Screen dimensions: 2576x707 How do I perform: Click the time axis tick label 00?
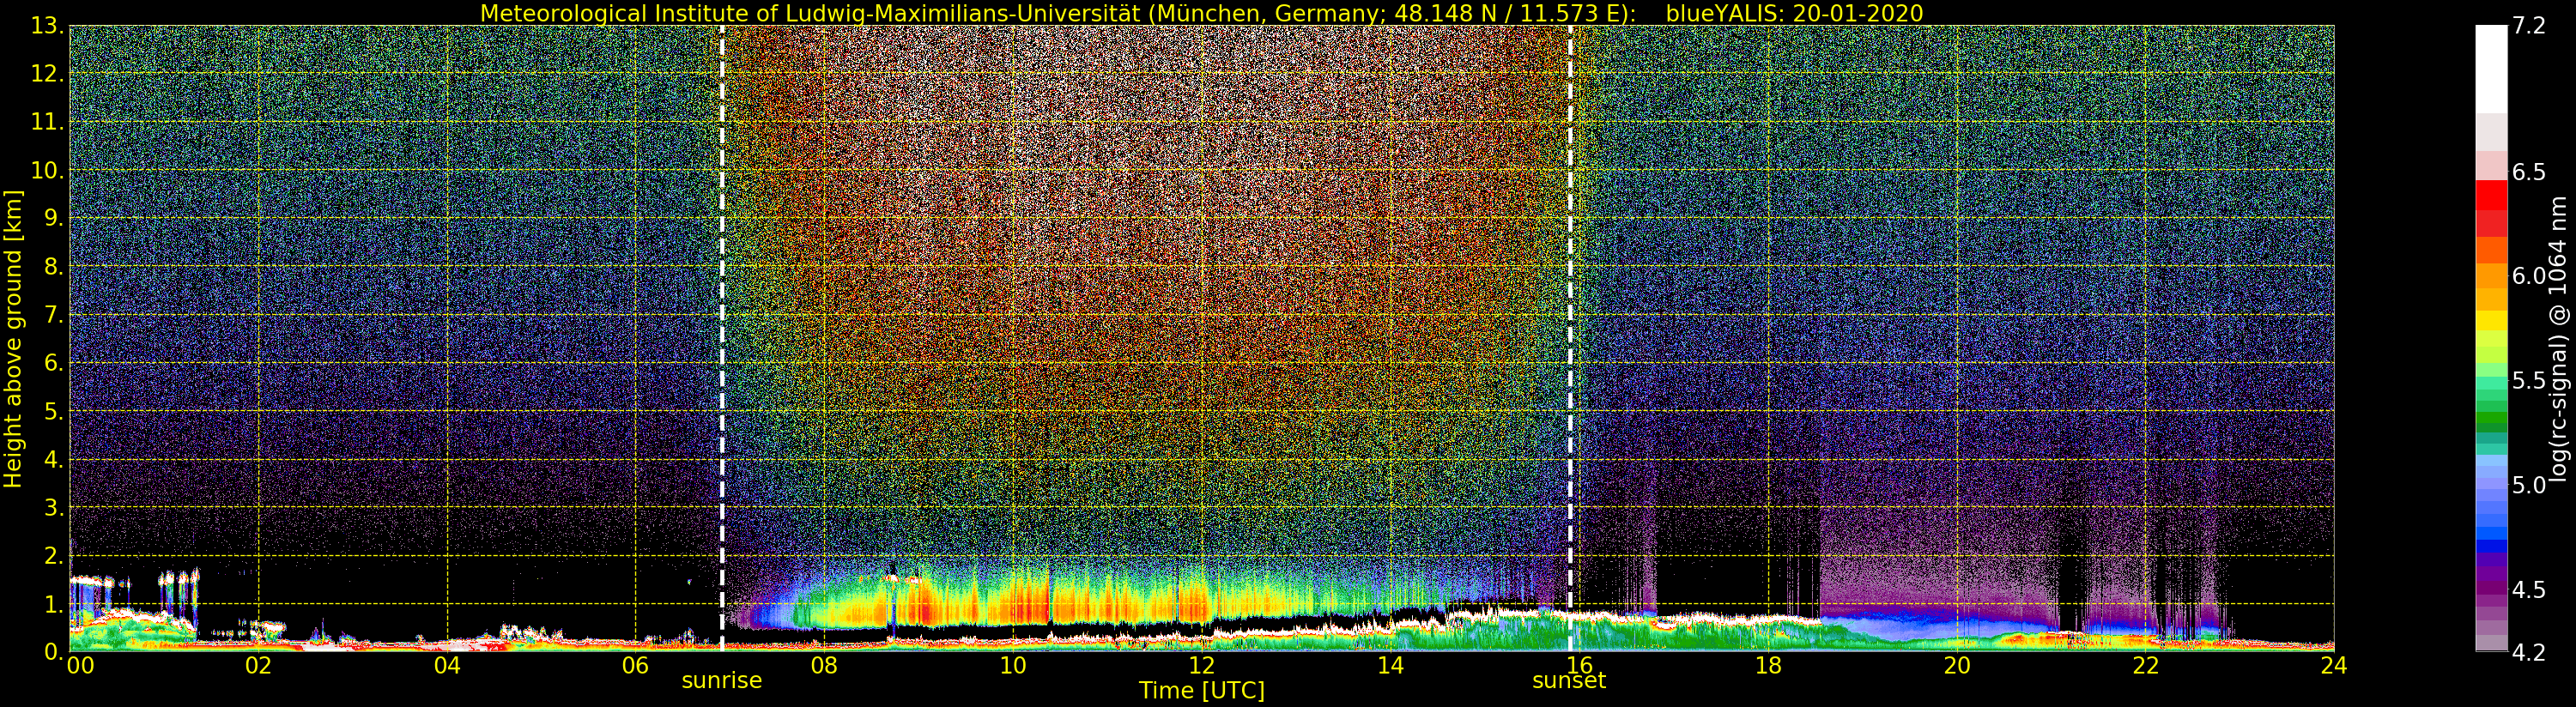[81, 666]
